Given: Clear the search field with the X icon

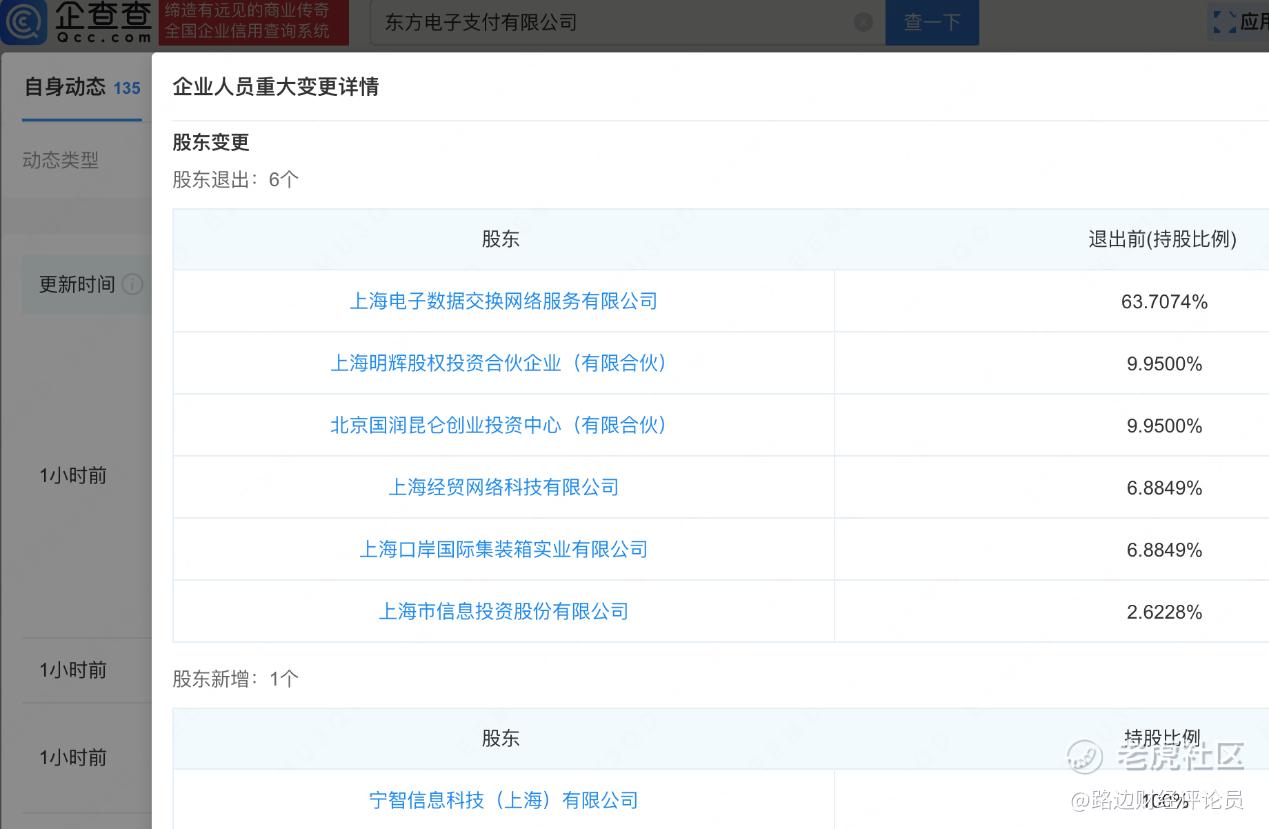Looking at the screenshot, I should pos(863,22).
